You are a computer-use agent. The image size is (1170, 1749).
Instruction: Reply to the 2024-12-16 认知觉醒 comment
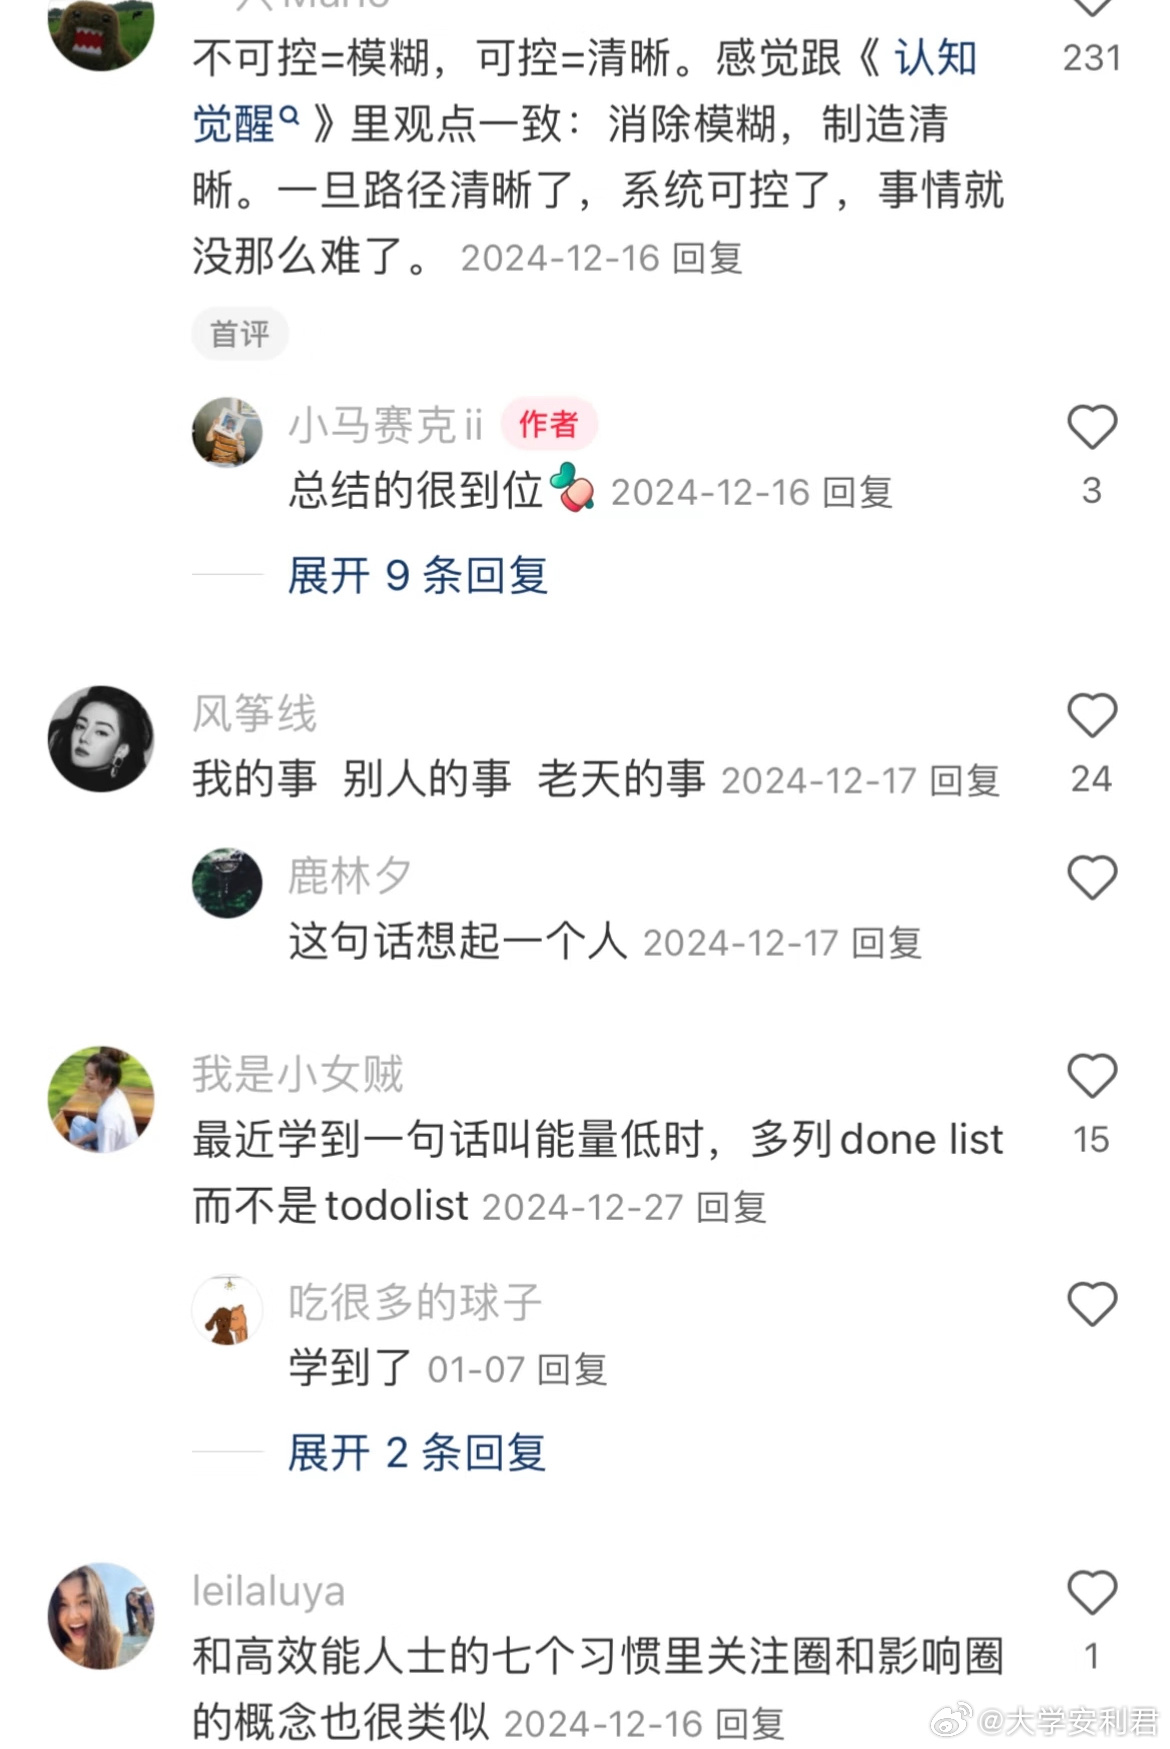(x=708, y=259)
